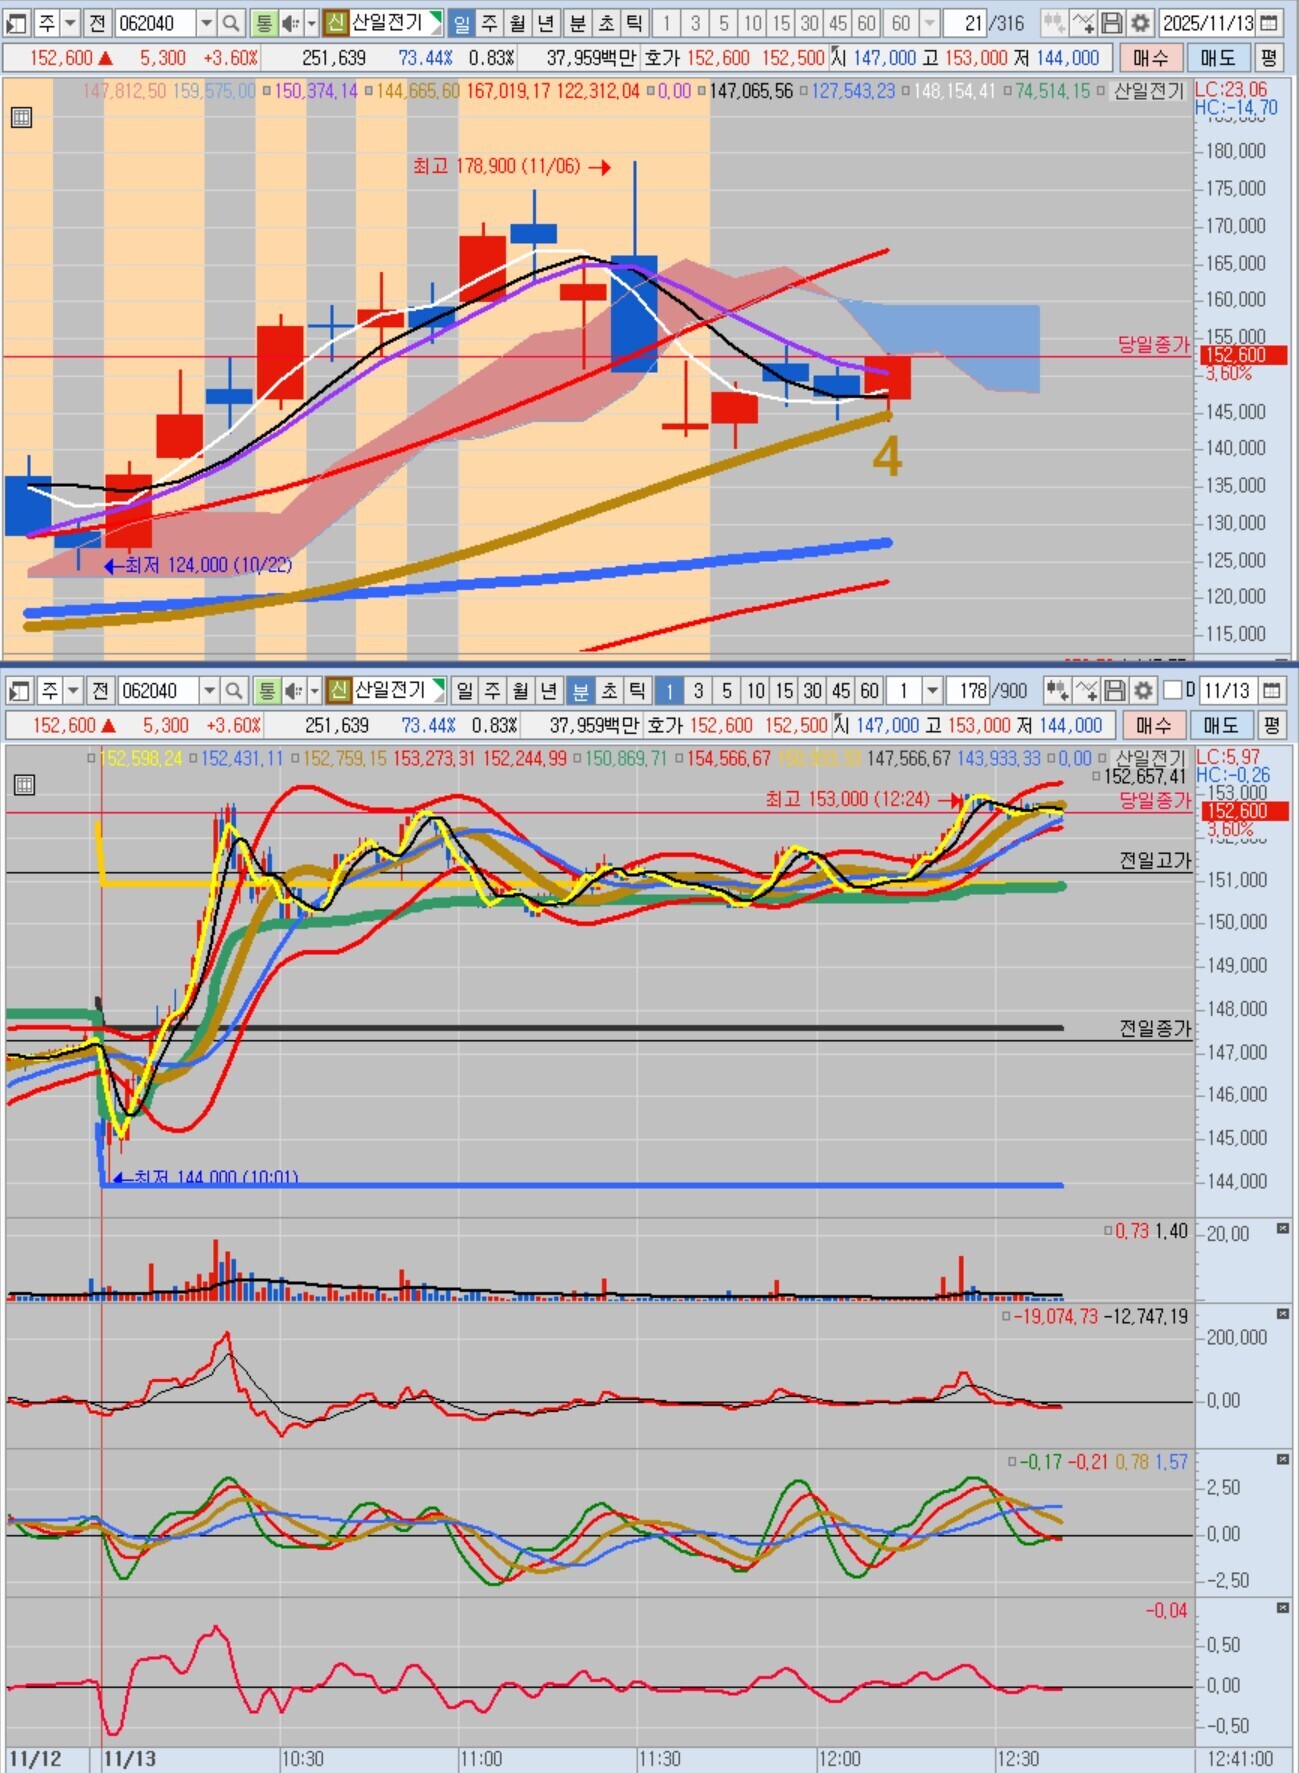1299x1773 pixels.
Task: Click the 신 badge beside 산일전기 in minute toolbar
Action: (x=339, y=690)
